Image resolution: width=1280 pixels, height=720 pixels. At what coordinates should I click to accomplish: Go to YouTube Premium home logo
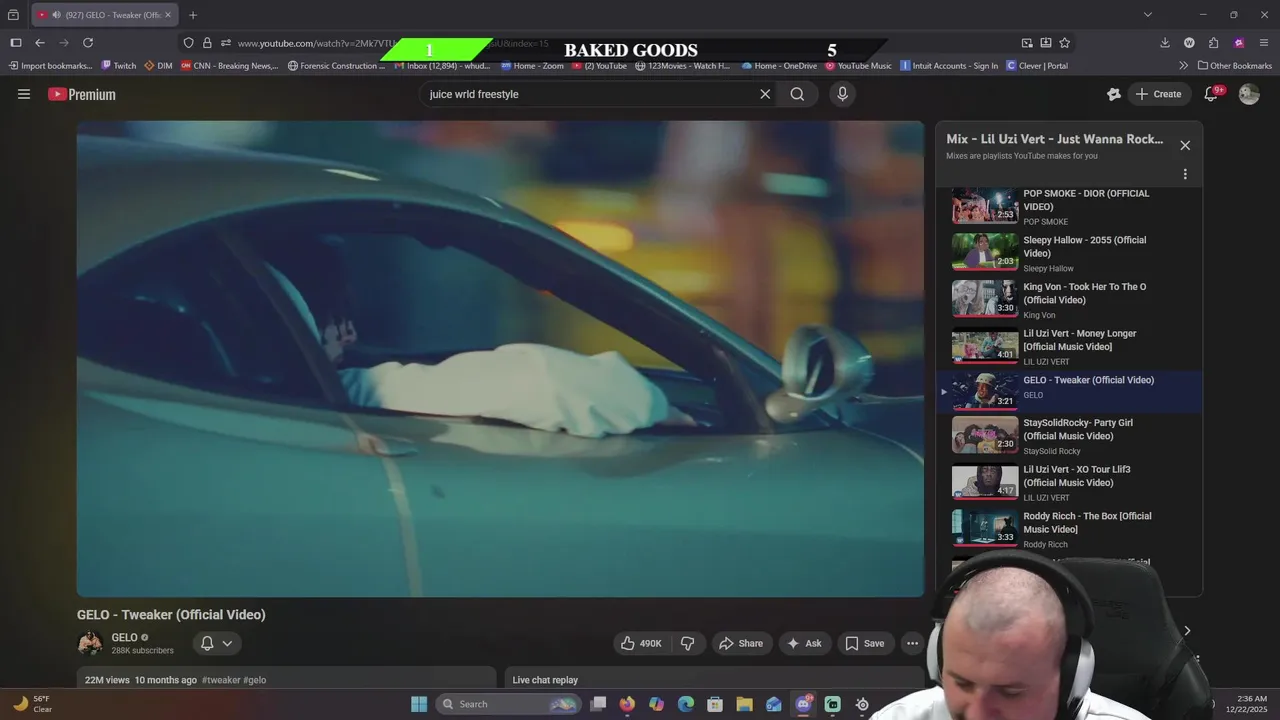(82, 94)
